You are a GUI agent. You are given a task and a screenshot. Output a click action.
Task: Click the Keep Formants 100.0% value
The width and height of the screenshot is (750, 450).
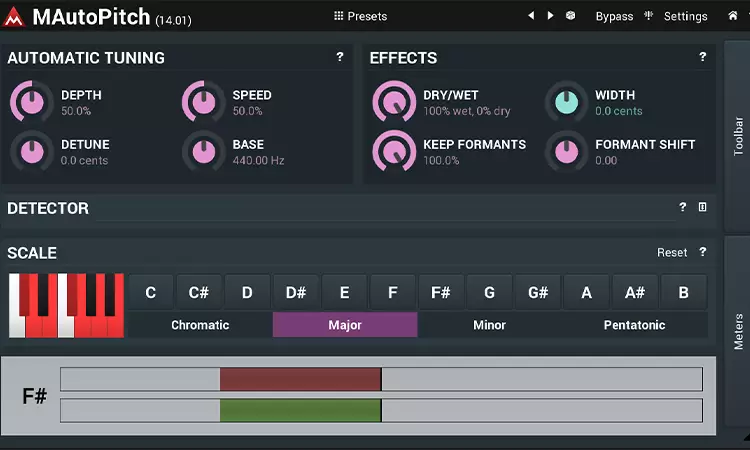click(441, 160)
